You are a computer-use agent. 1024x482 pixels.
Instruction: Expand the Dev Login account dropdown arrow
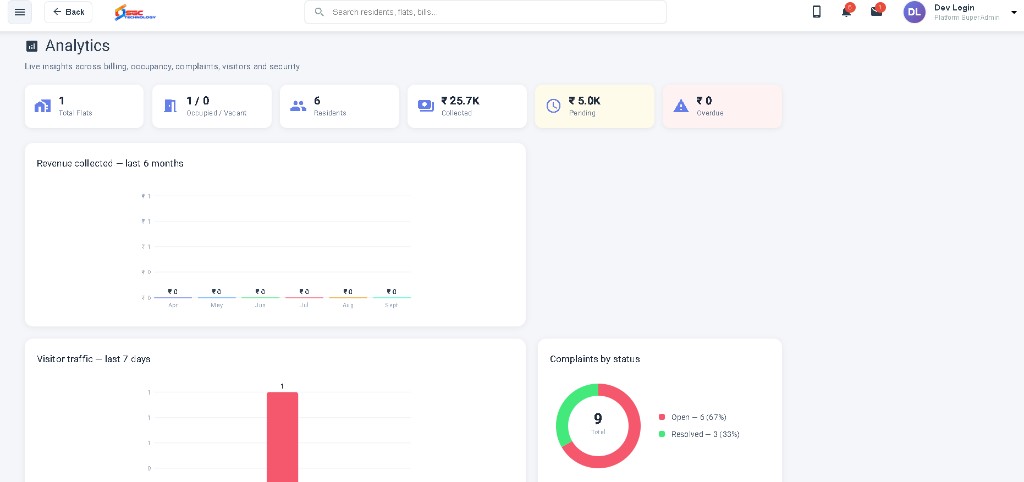click(1014, 12)
